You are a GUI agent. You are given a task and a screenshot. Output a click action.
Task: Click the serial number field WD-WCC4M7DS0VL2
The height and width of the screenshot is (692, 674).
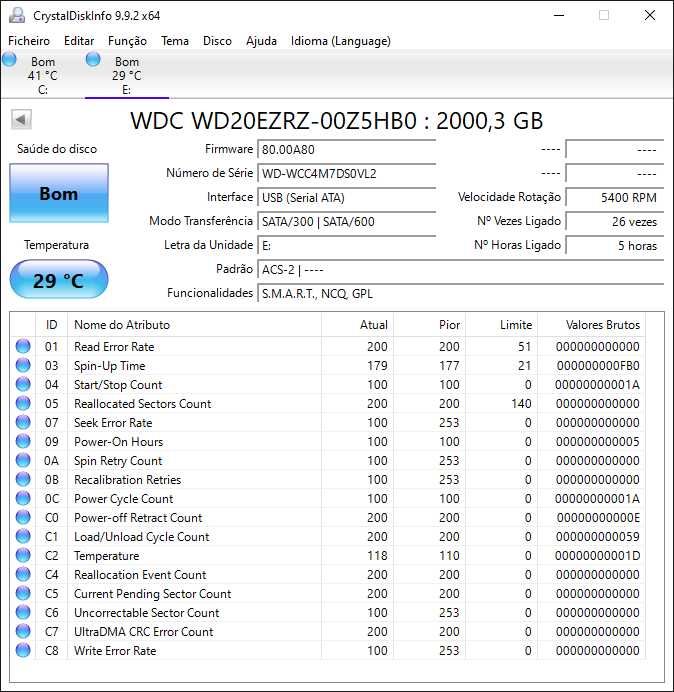tap(346, 173)
